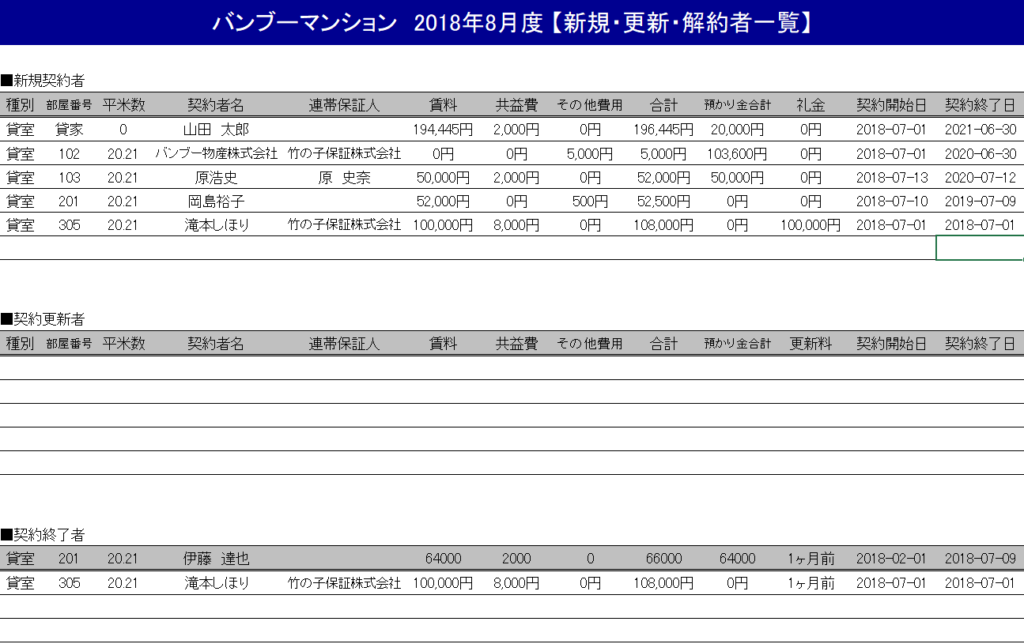Viewport: 1024px width, 644px height.
Task: Click room number 201 in 伊藤 達也 row
Action: pos(69,558)
